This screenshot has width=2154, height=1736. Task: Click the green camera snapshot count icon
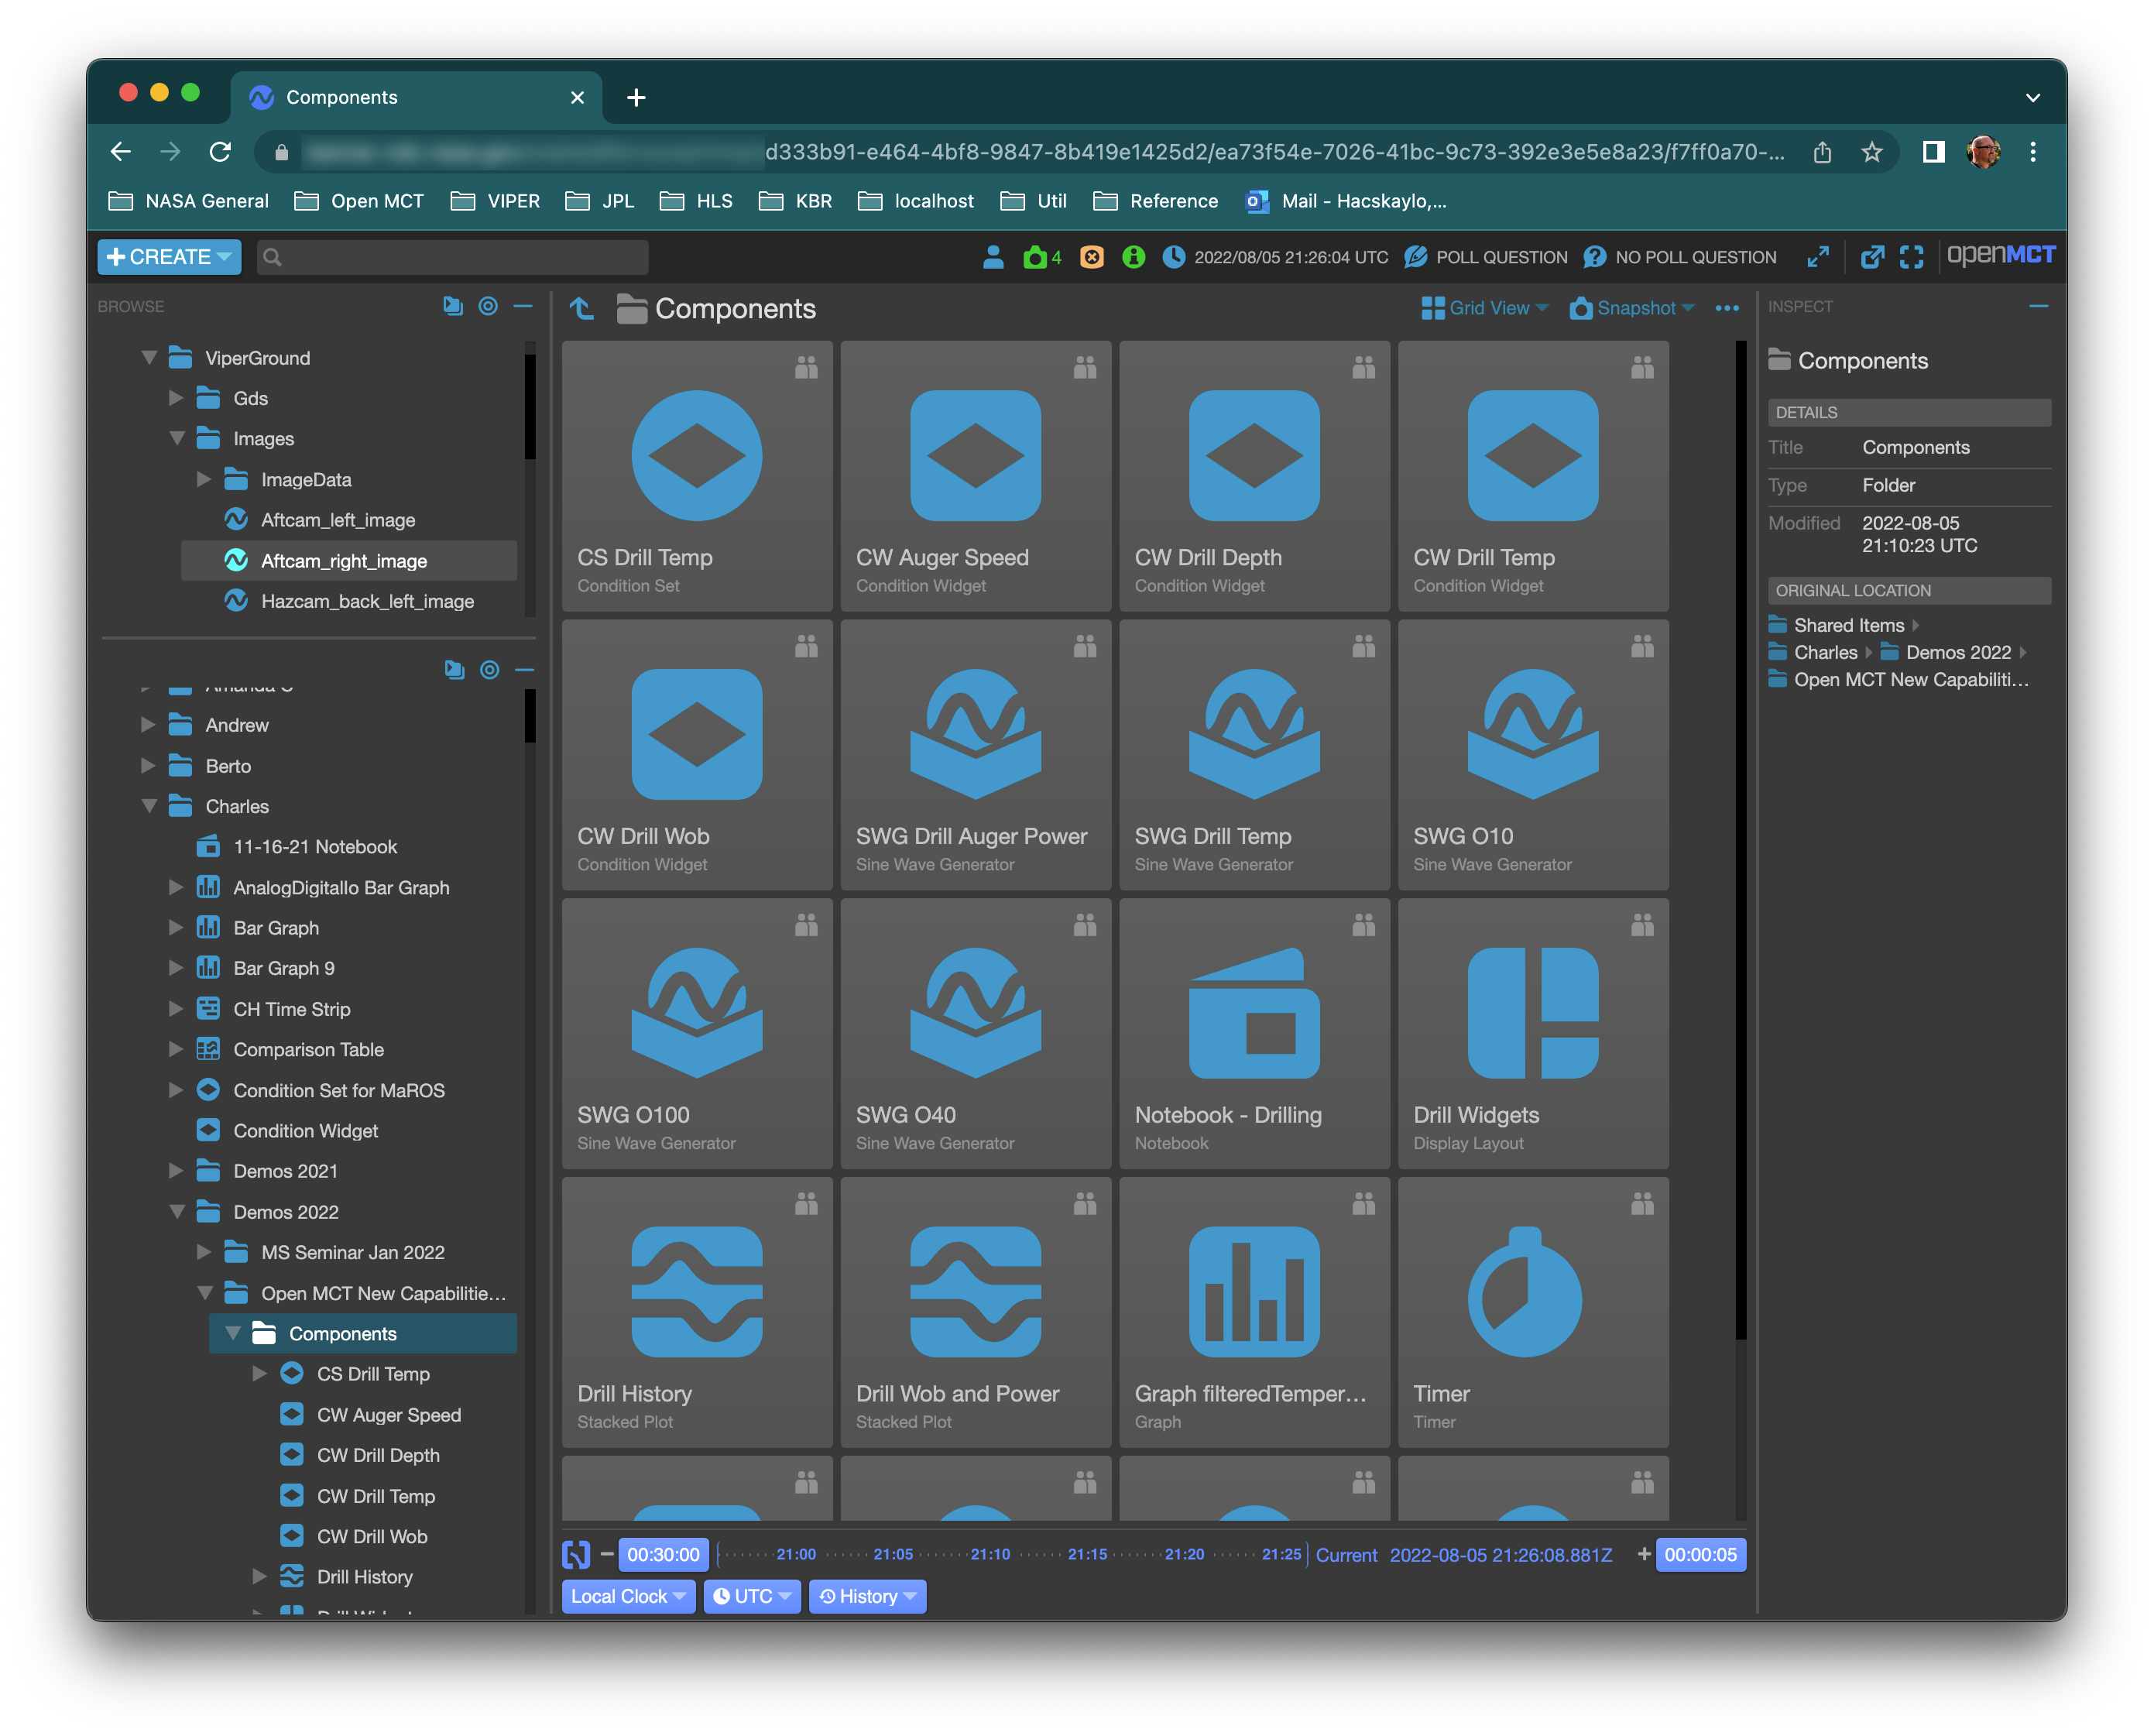click(1035, 257)
